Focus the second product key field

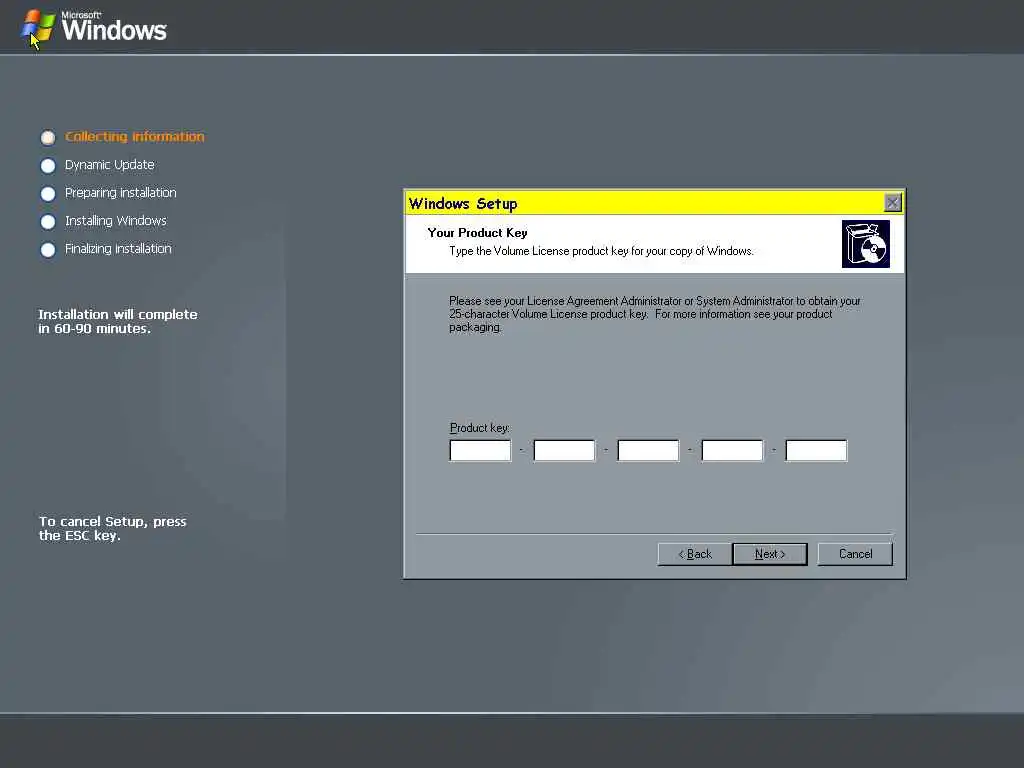pyautogui.click(x=564, y=451)
